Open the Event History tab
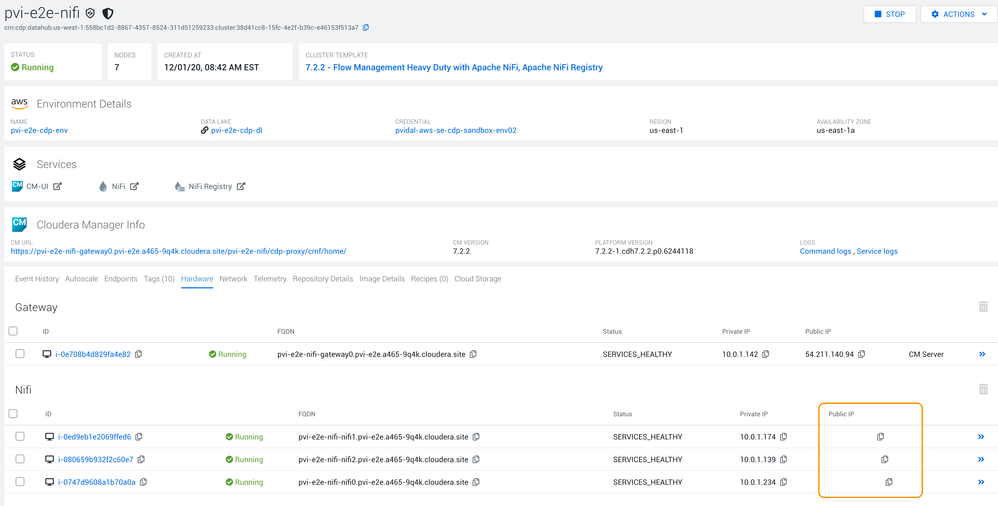 (37, 279)
